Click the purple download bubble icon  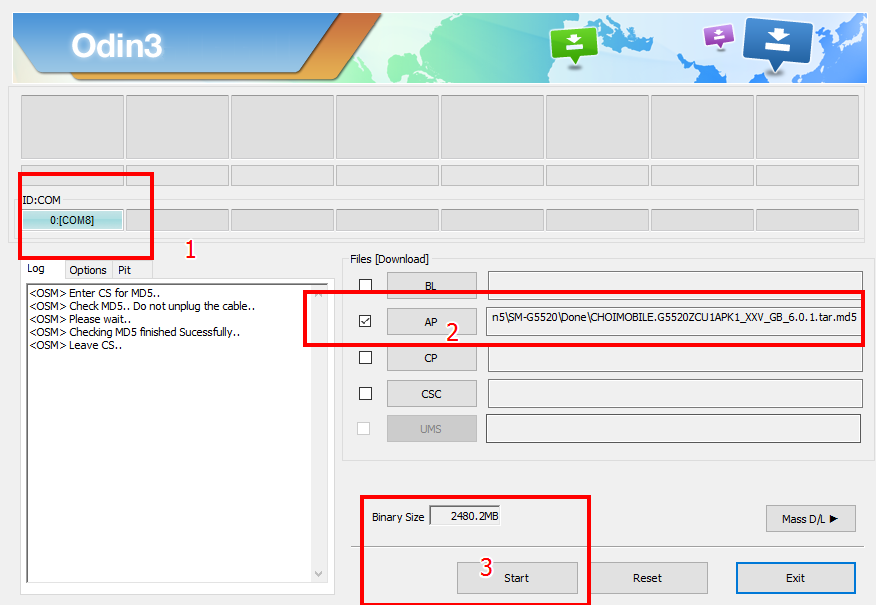718,37
